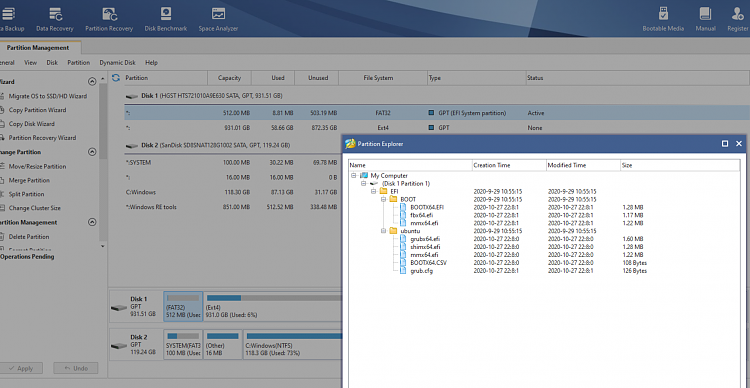The width and height of the screenshot is (750, 388).
Task: Collapse the Change Partition section
Action: click(x=92, y=152)
